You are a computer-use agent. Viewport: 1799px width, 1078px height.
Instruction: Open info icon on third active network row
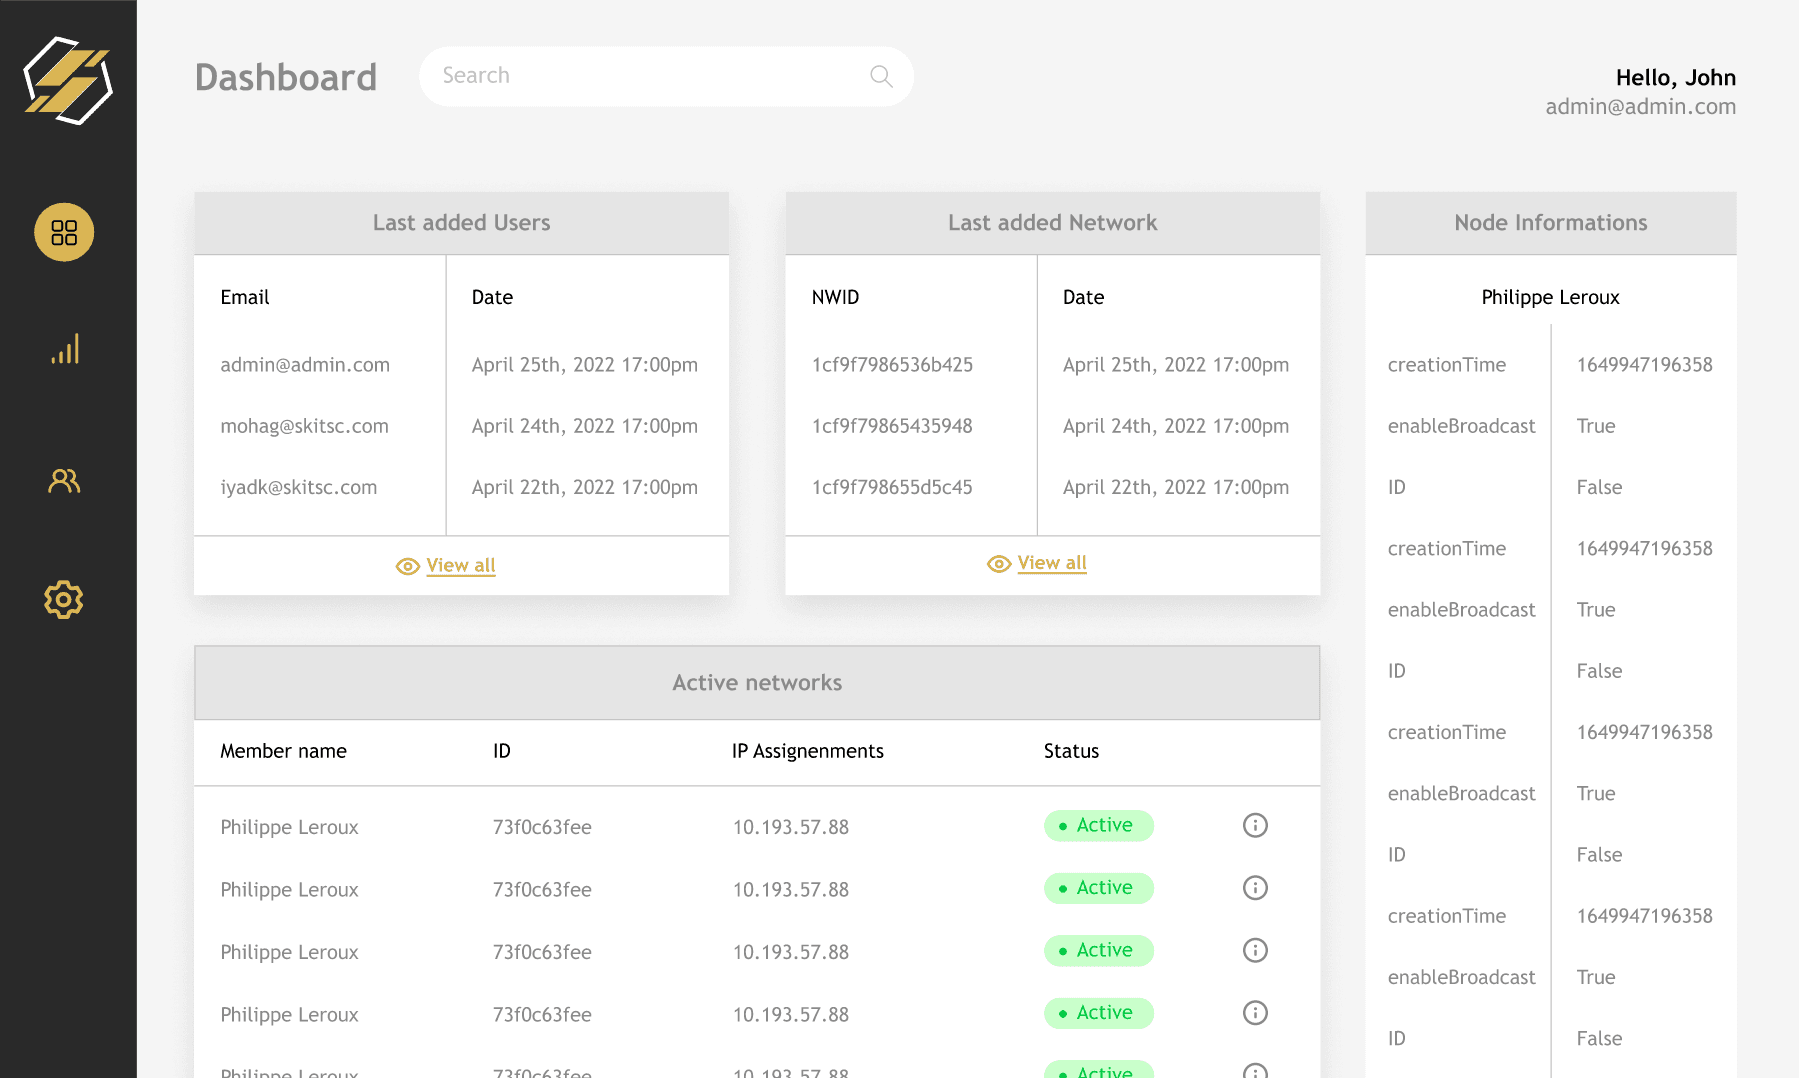[1255, 950]
